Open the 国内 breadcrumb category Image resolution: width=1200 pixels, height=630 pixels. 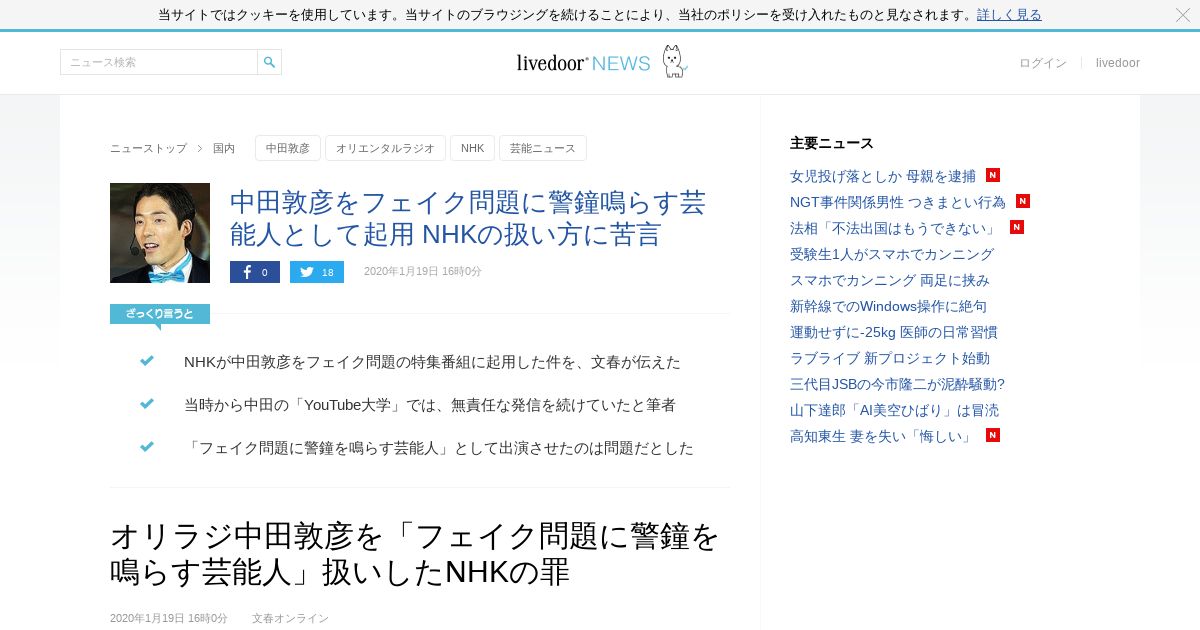pos(224,148)
